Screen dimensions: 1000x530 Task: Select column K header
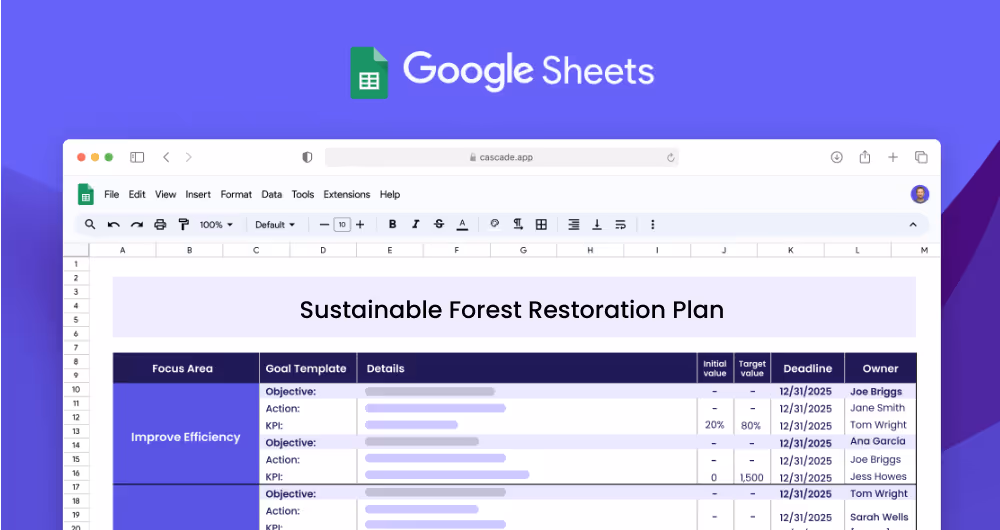point(791,250)
